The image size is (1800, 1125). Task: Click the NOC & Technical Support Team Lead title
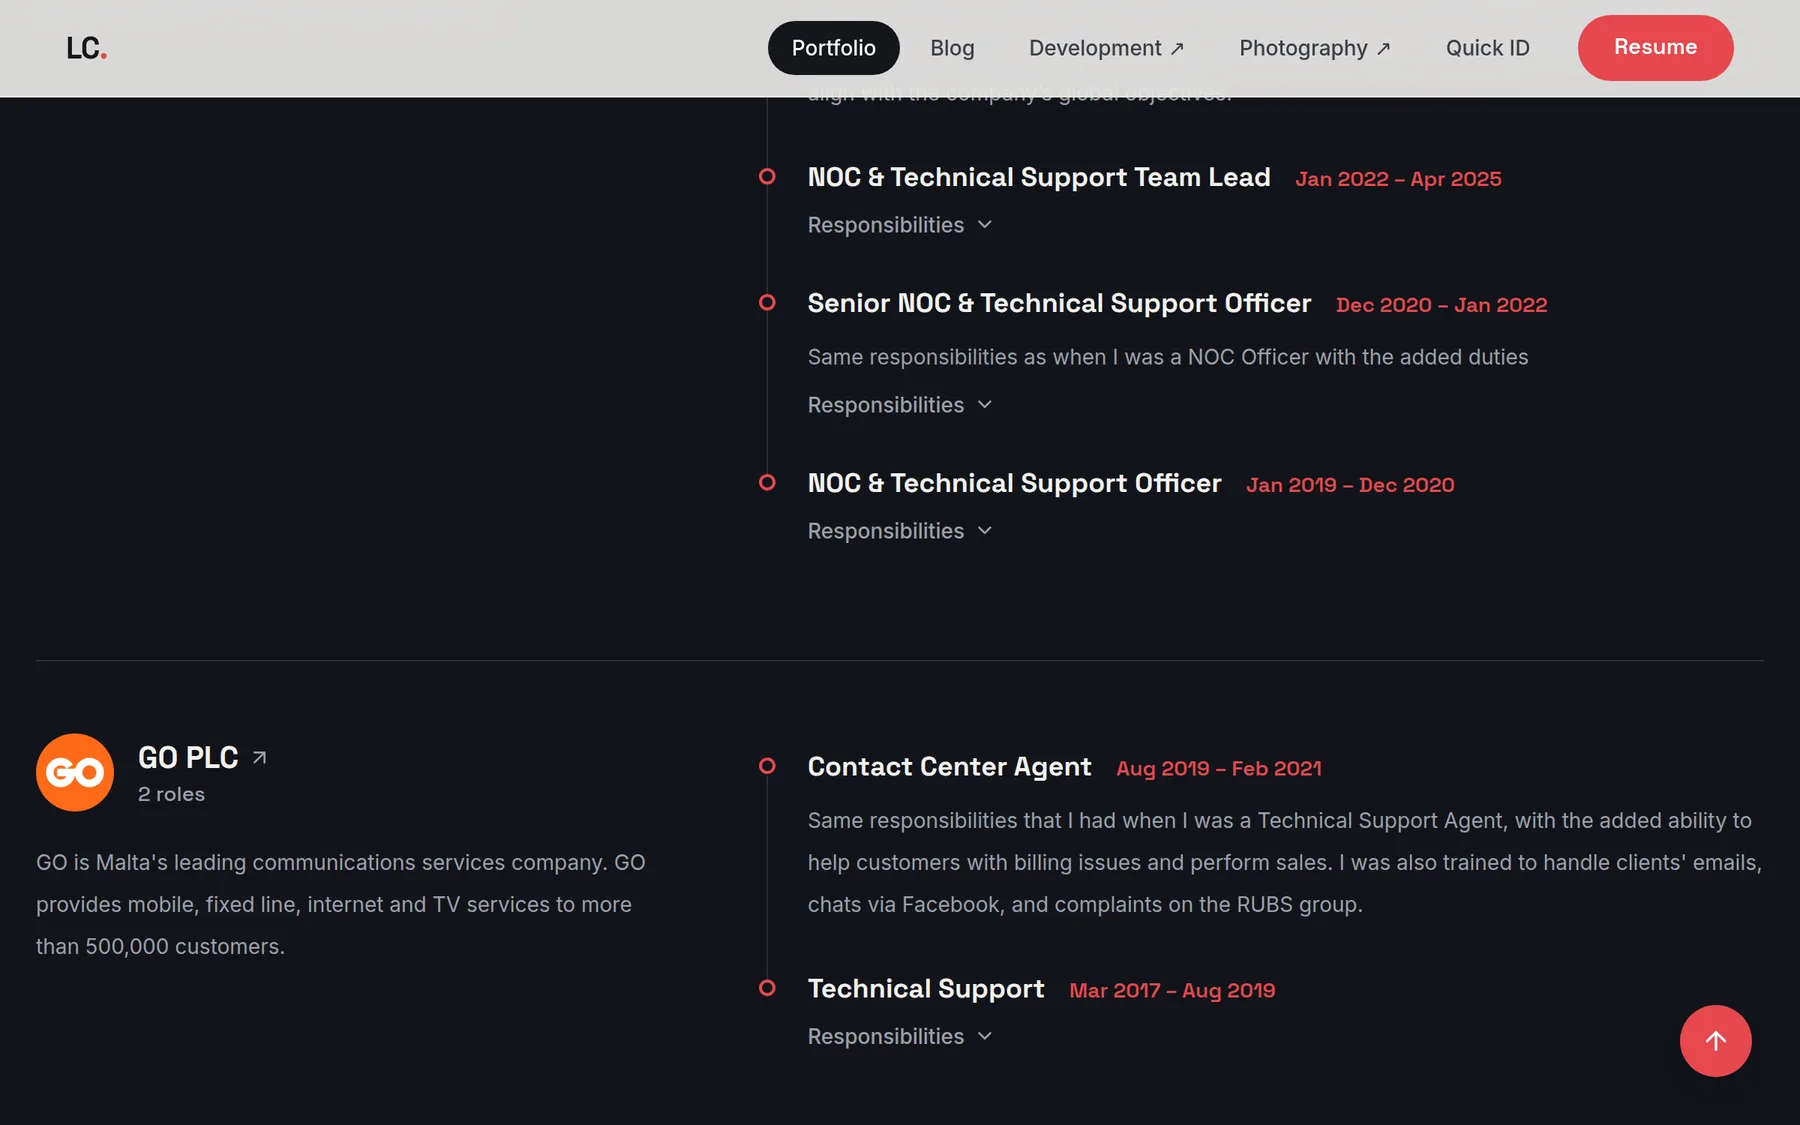pos(1039,177)
